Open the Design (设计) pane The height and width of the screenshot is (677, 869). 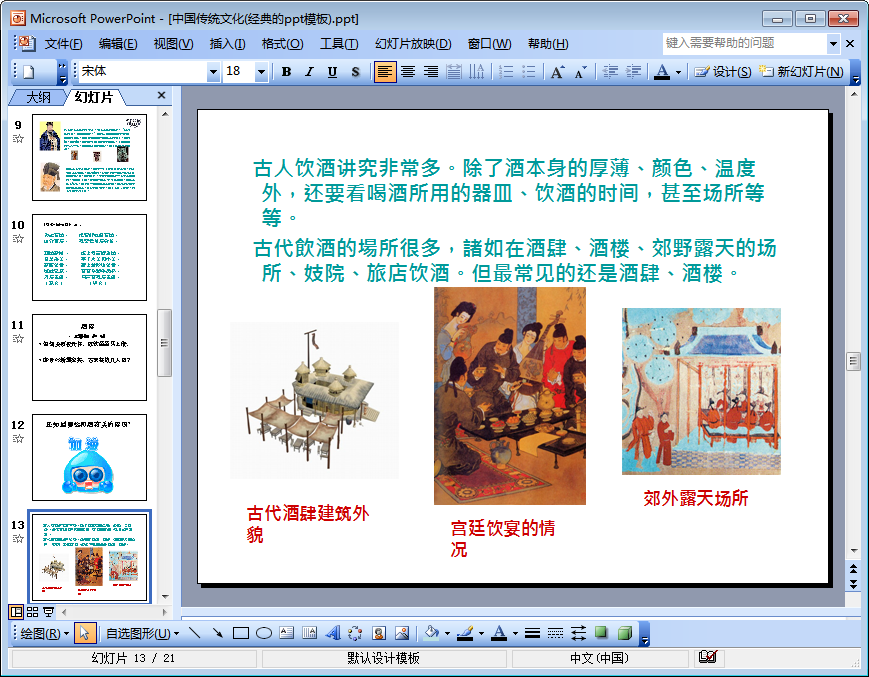(x=723, y=71)
